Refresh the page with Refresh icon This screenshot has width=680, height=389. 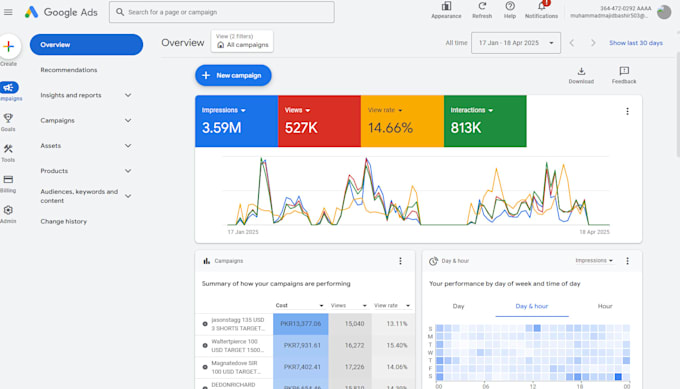[482, 6]
